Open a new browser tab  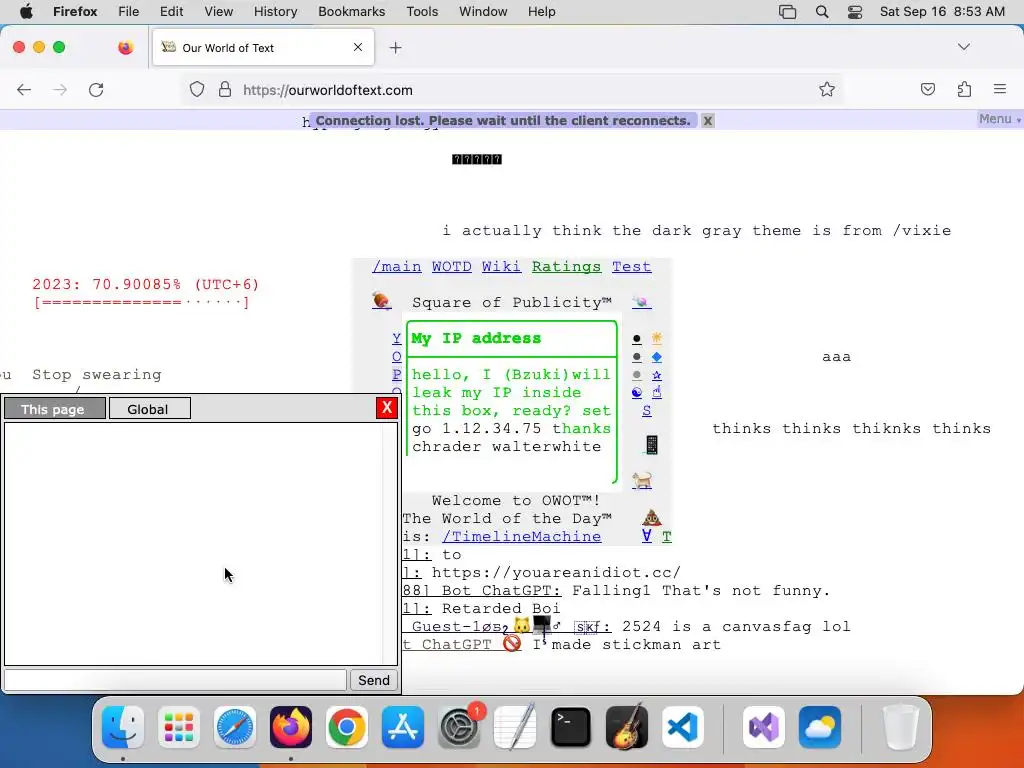395,48
